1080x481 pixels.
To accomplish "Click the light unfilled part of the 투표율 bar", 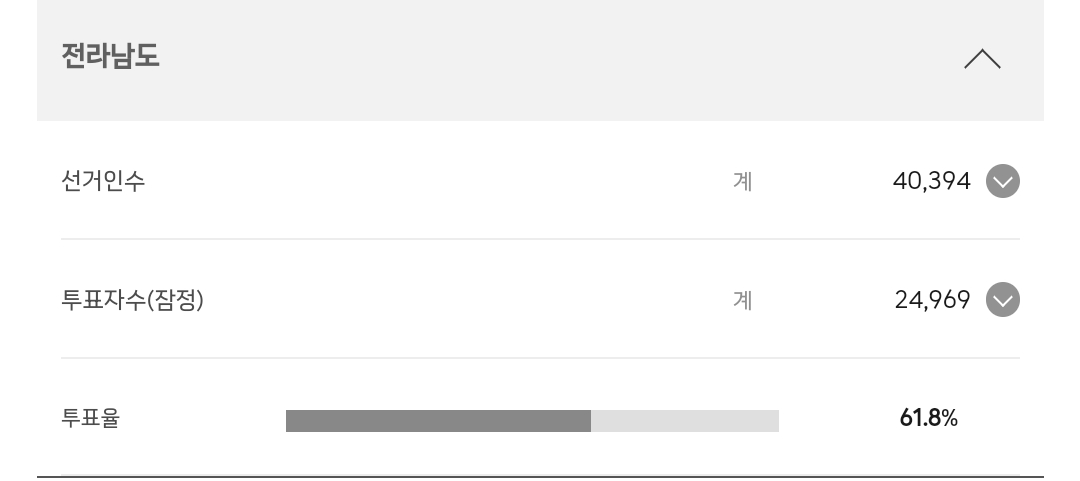I will [685, 421].
